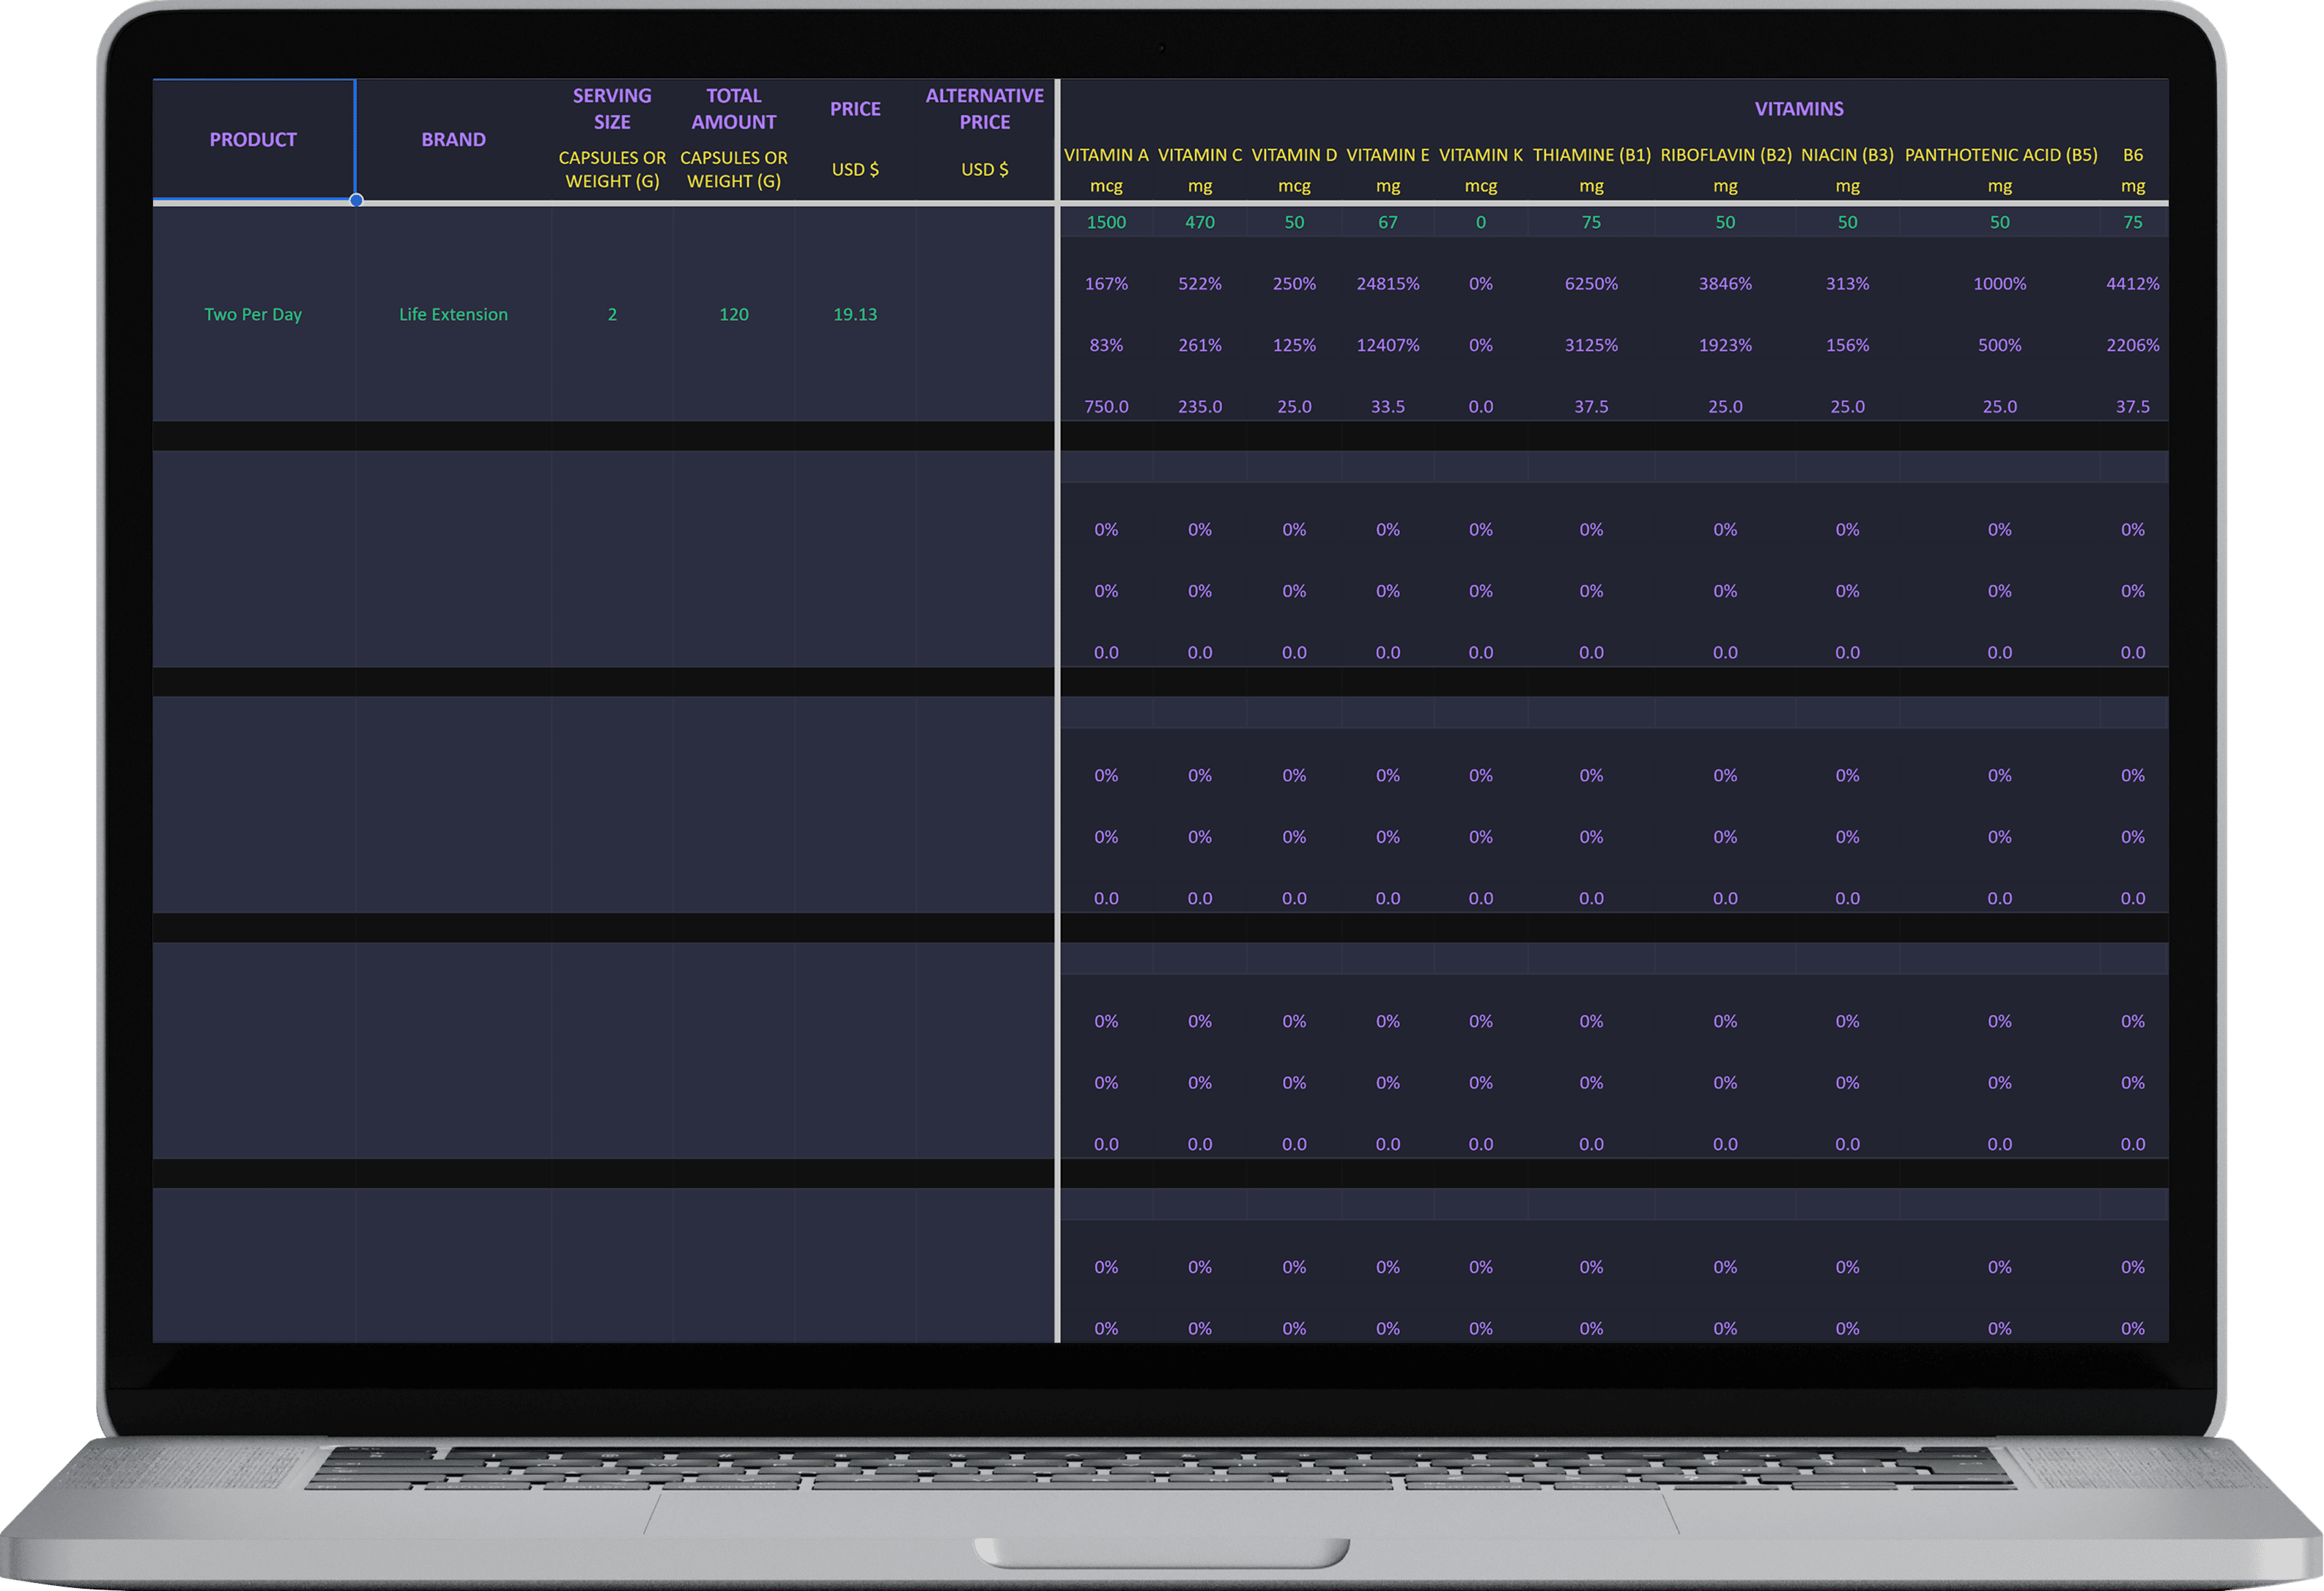Select the VITAMINS group header

[1798, 108]
